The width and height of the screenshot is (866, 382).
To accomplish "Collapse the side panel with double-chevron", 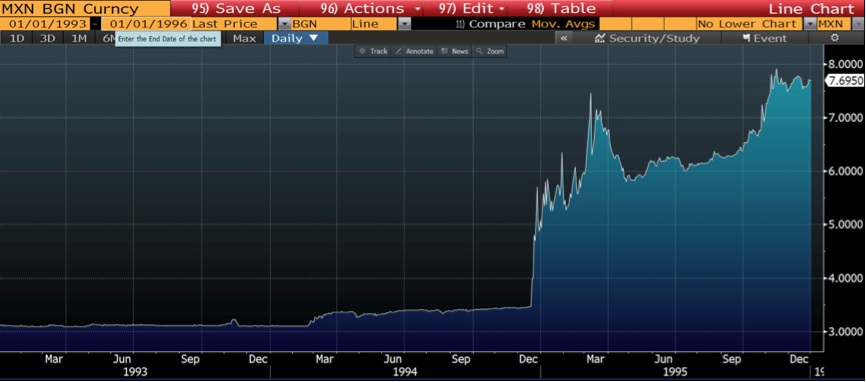I will [563, 38].
